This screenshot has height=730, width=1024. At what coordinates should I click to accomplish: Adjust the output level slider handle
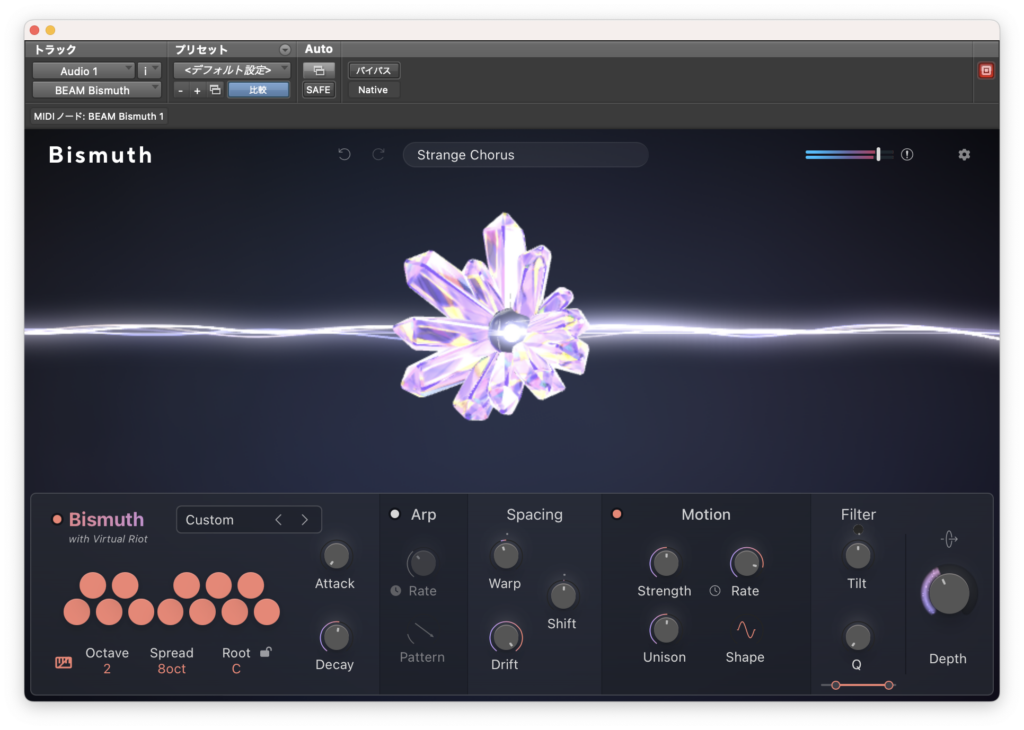tap(878, 155)
